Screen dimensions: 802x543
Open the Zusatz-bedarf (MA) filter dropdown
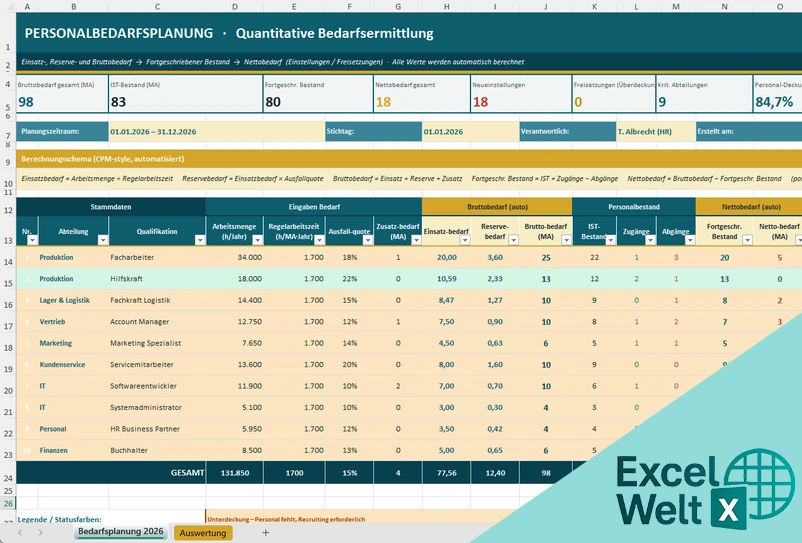[x=416, y=240]
